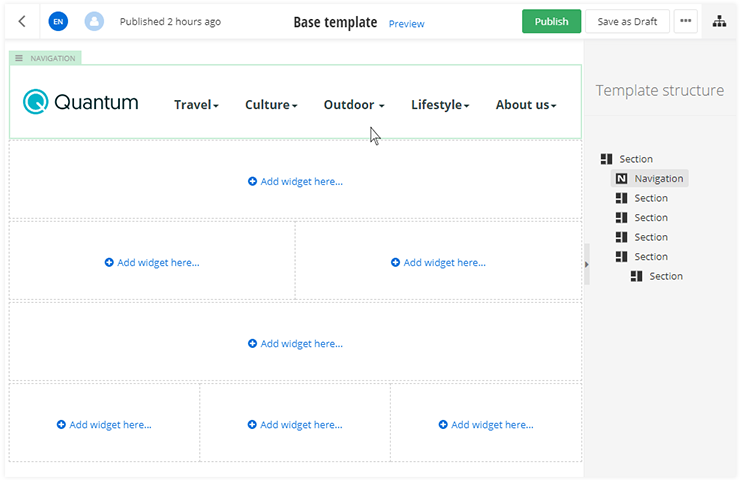The height and width of the screenshot is (480, 740).
Task: Select the Navigation widget icon in tree
Action: 621,179
